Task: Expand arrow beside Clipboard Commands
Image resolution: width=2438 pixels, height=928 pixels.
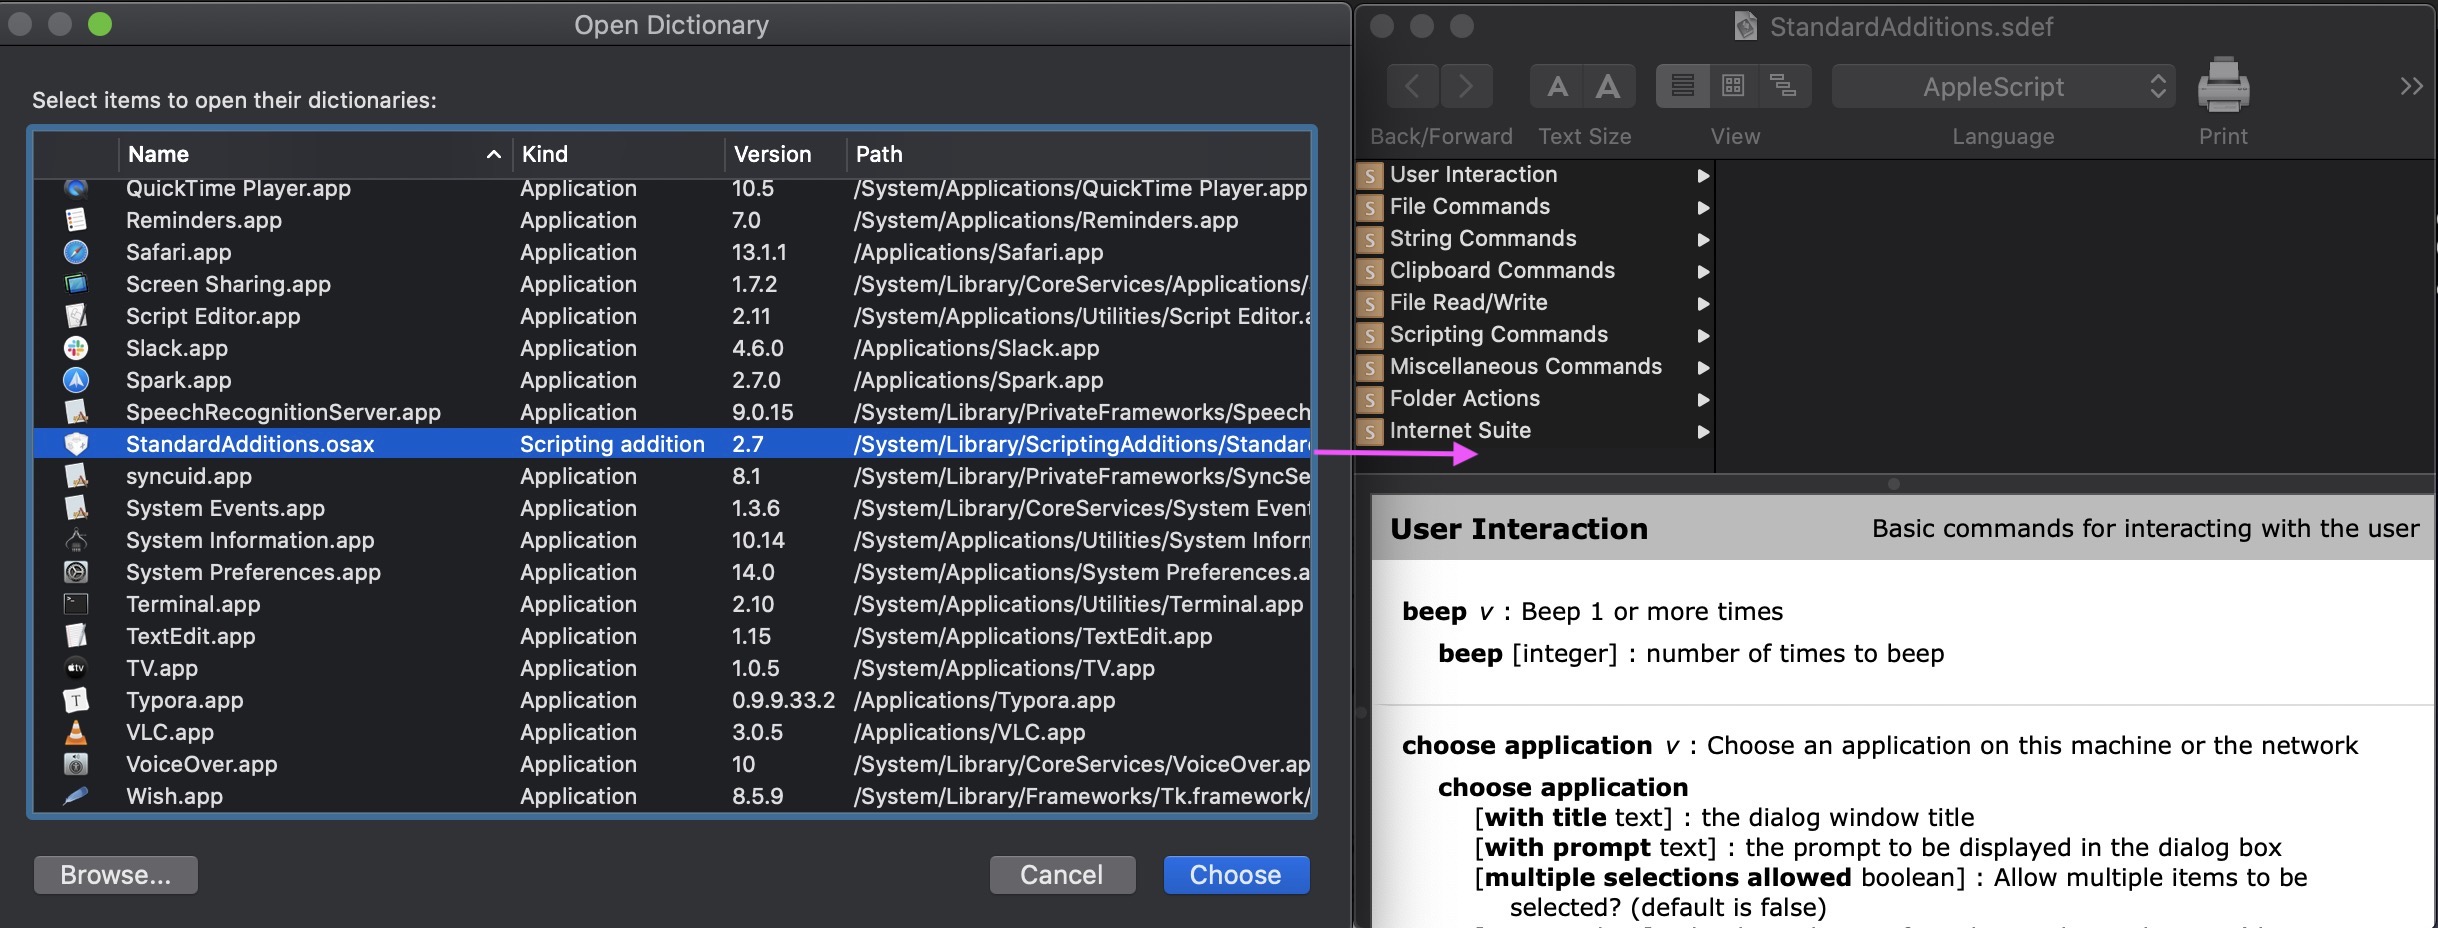Action: pyautogui.click(x=1703, y=272)
